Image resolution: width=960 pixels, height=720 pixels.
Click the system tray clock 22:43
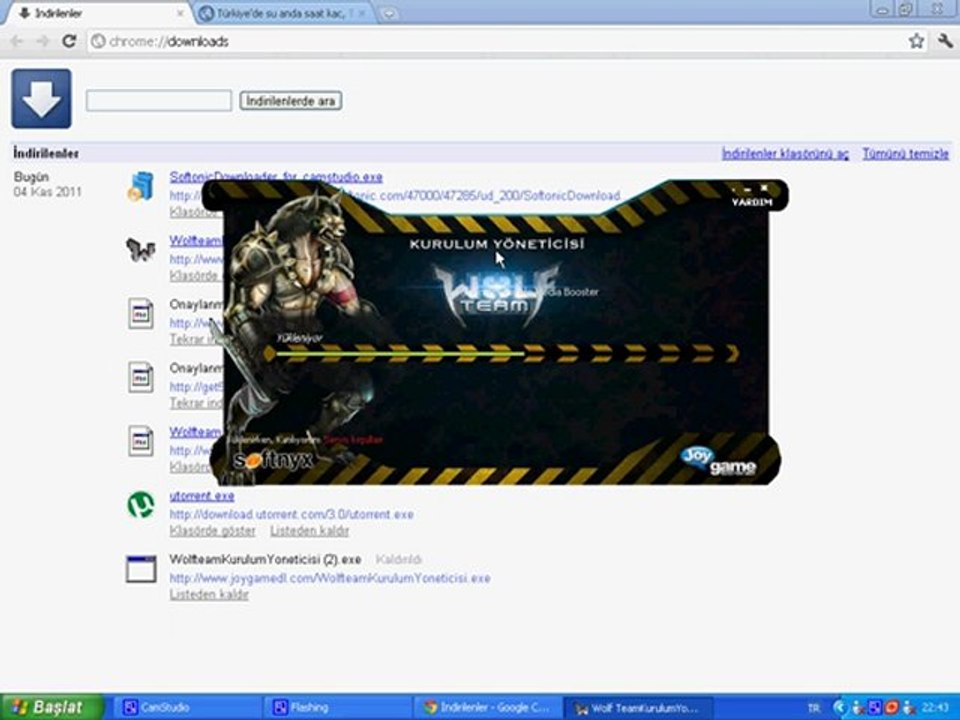click(936, 708)
